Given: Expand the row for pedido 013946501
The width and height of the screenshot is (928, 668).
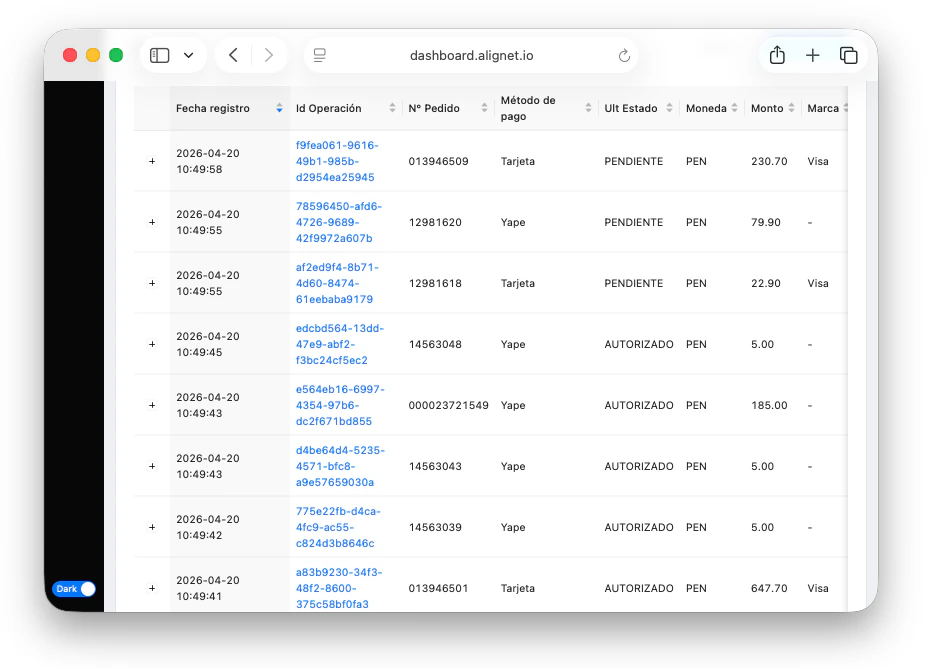Looking at the screenshot, I should (152, 588).
